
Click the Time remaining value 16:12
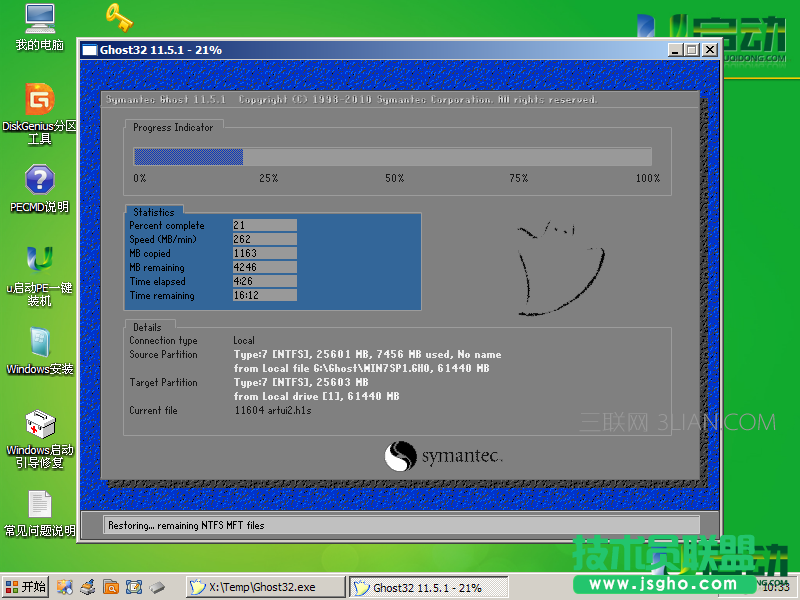coord(265,295)
